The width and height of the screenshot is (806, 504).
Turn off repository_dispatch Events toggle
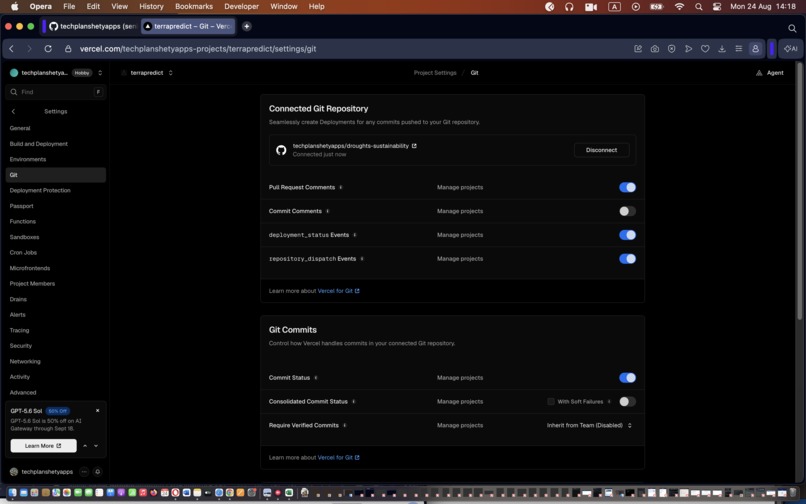(x=627, y=259)
